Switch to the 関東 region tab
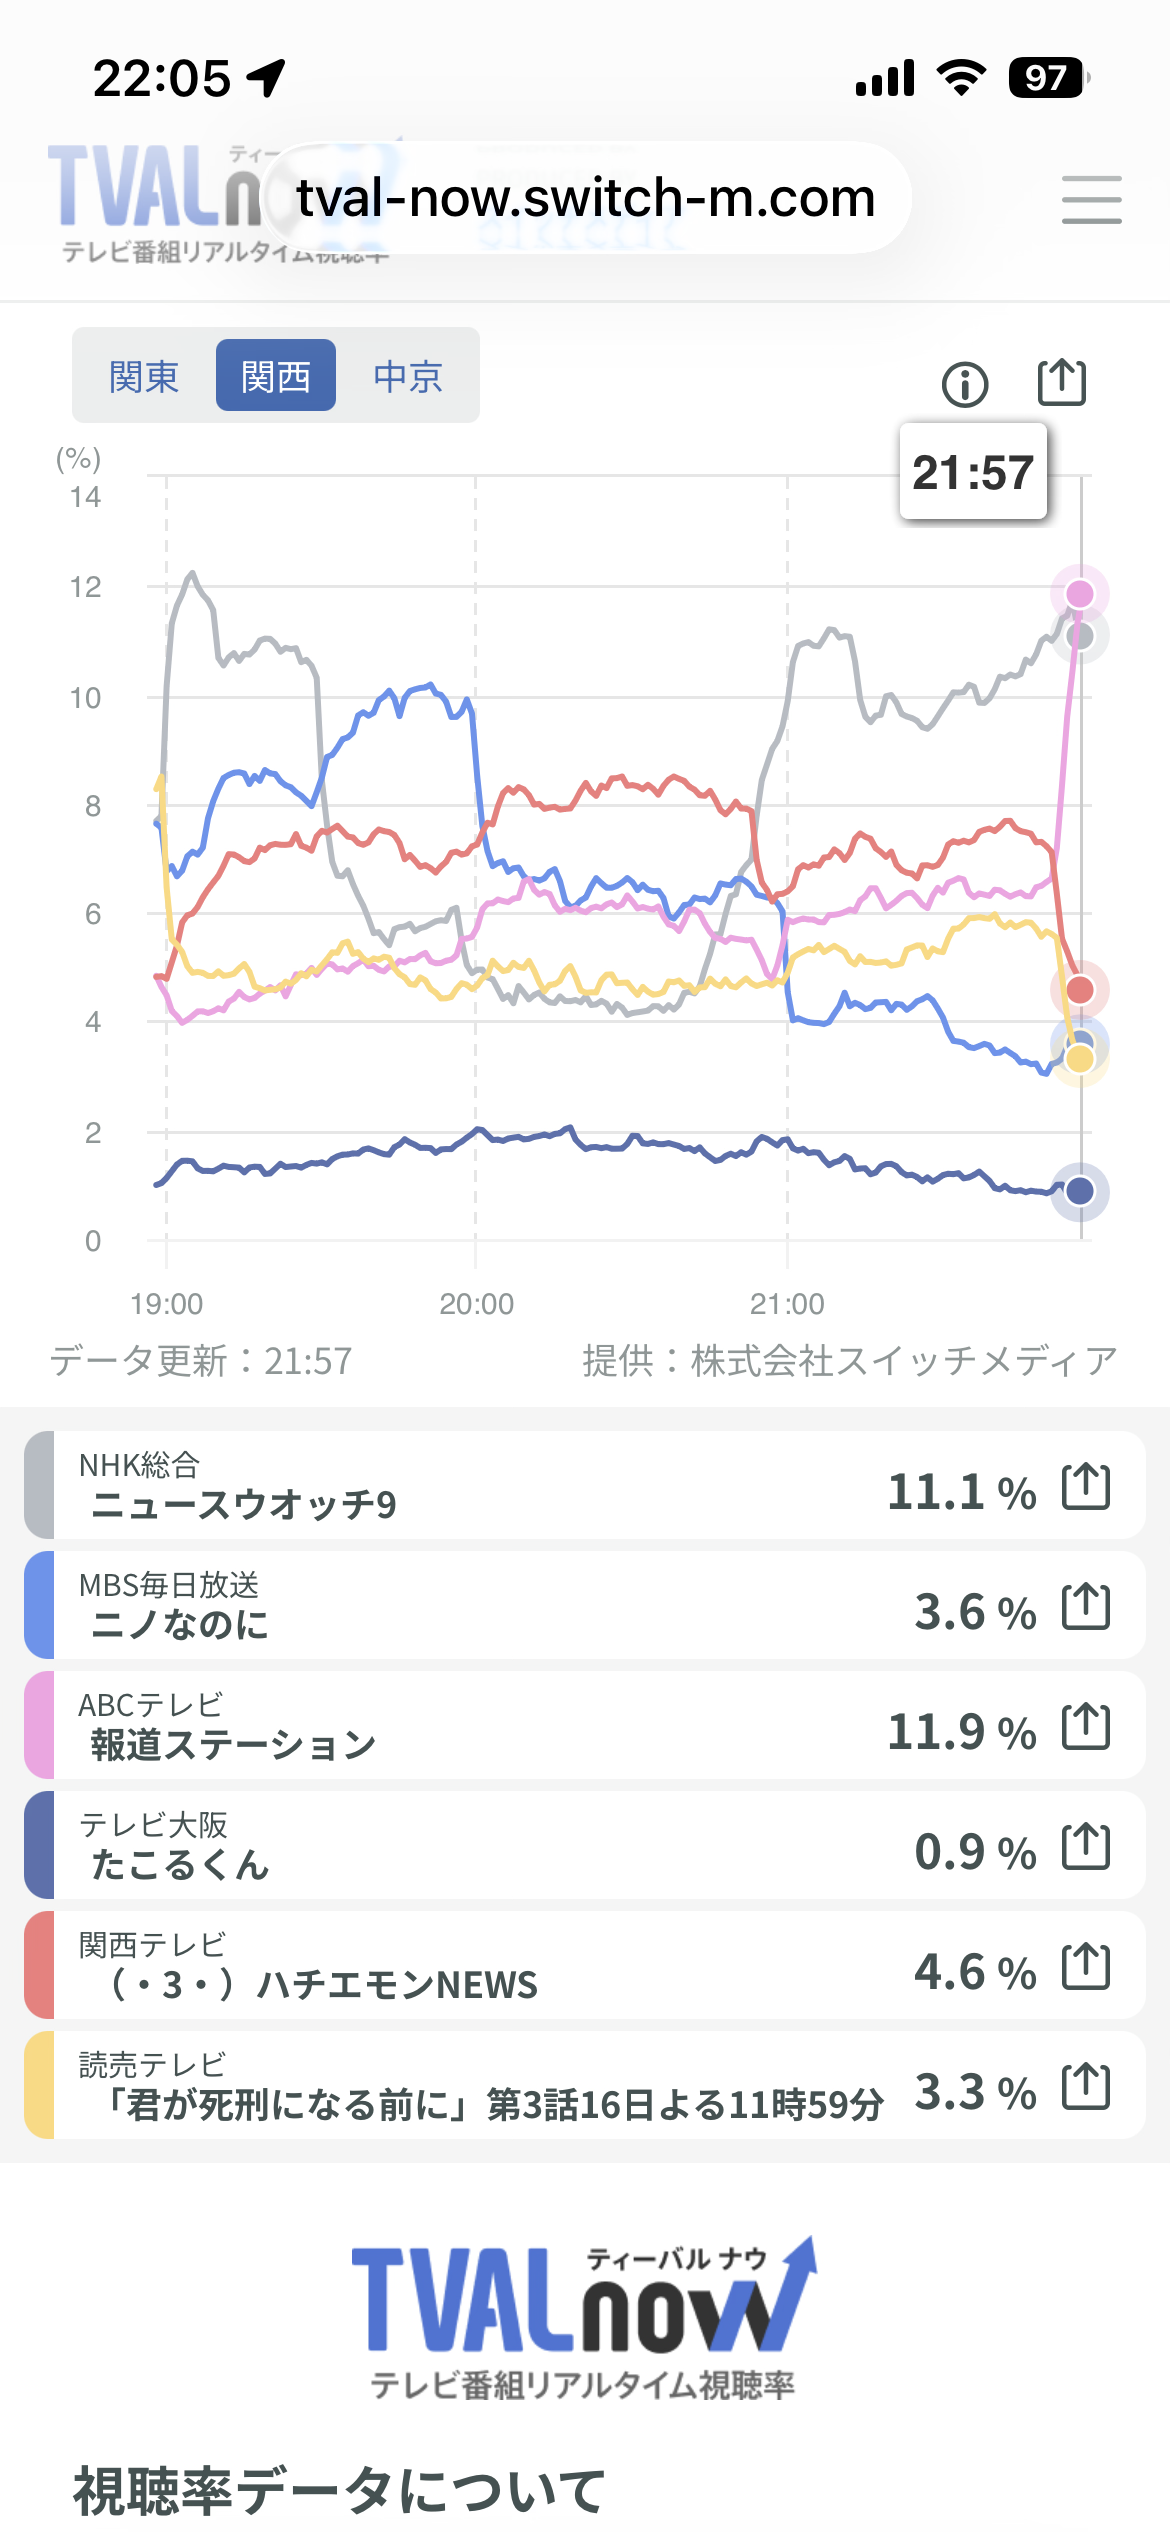The height and width of the screenshot is (2532, 1170). (144, 377)
